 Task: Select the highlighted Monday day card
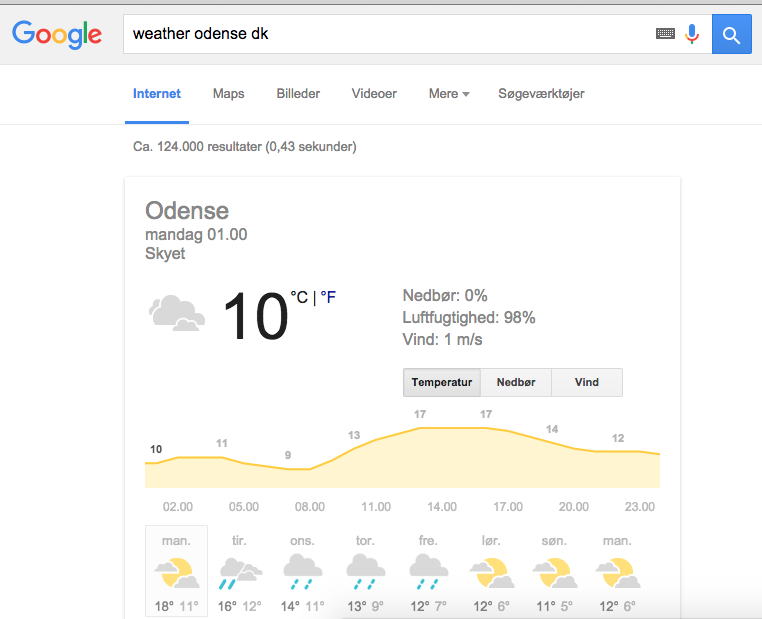coord(176,571)
